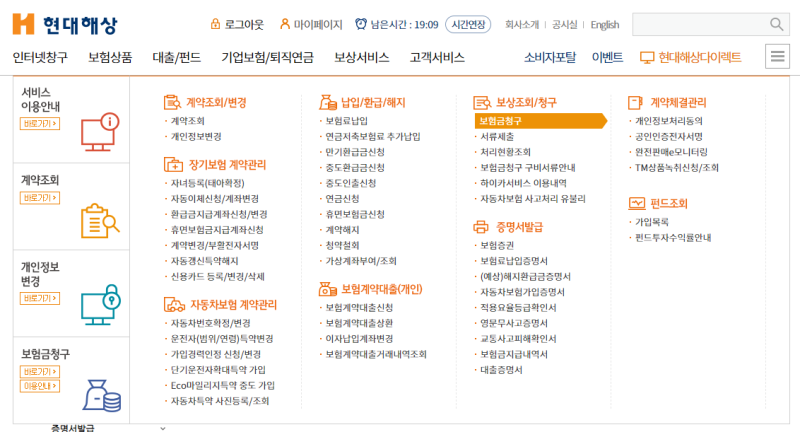The image size is (800, 432).
Task: Open the 개인정보변경 link
Action: [x=196, y=137]
